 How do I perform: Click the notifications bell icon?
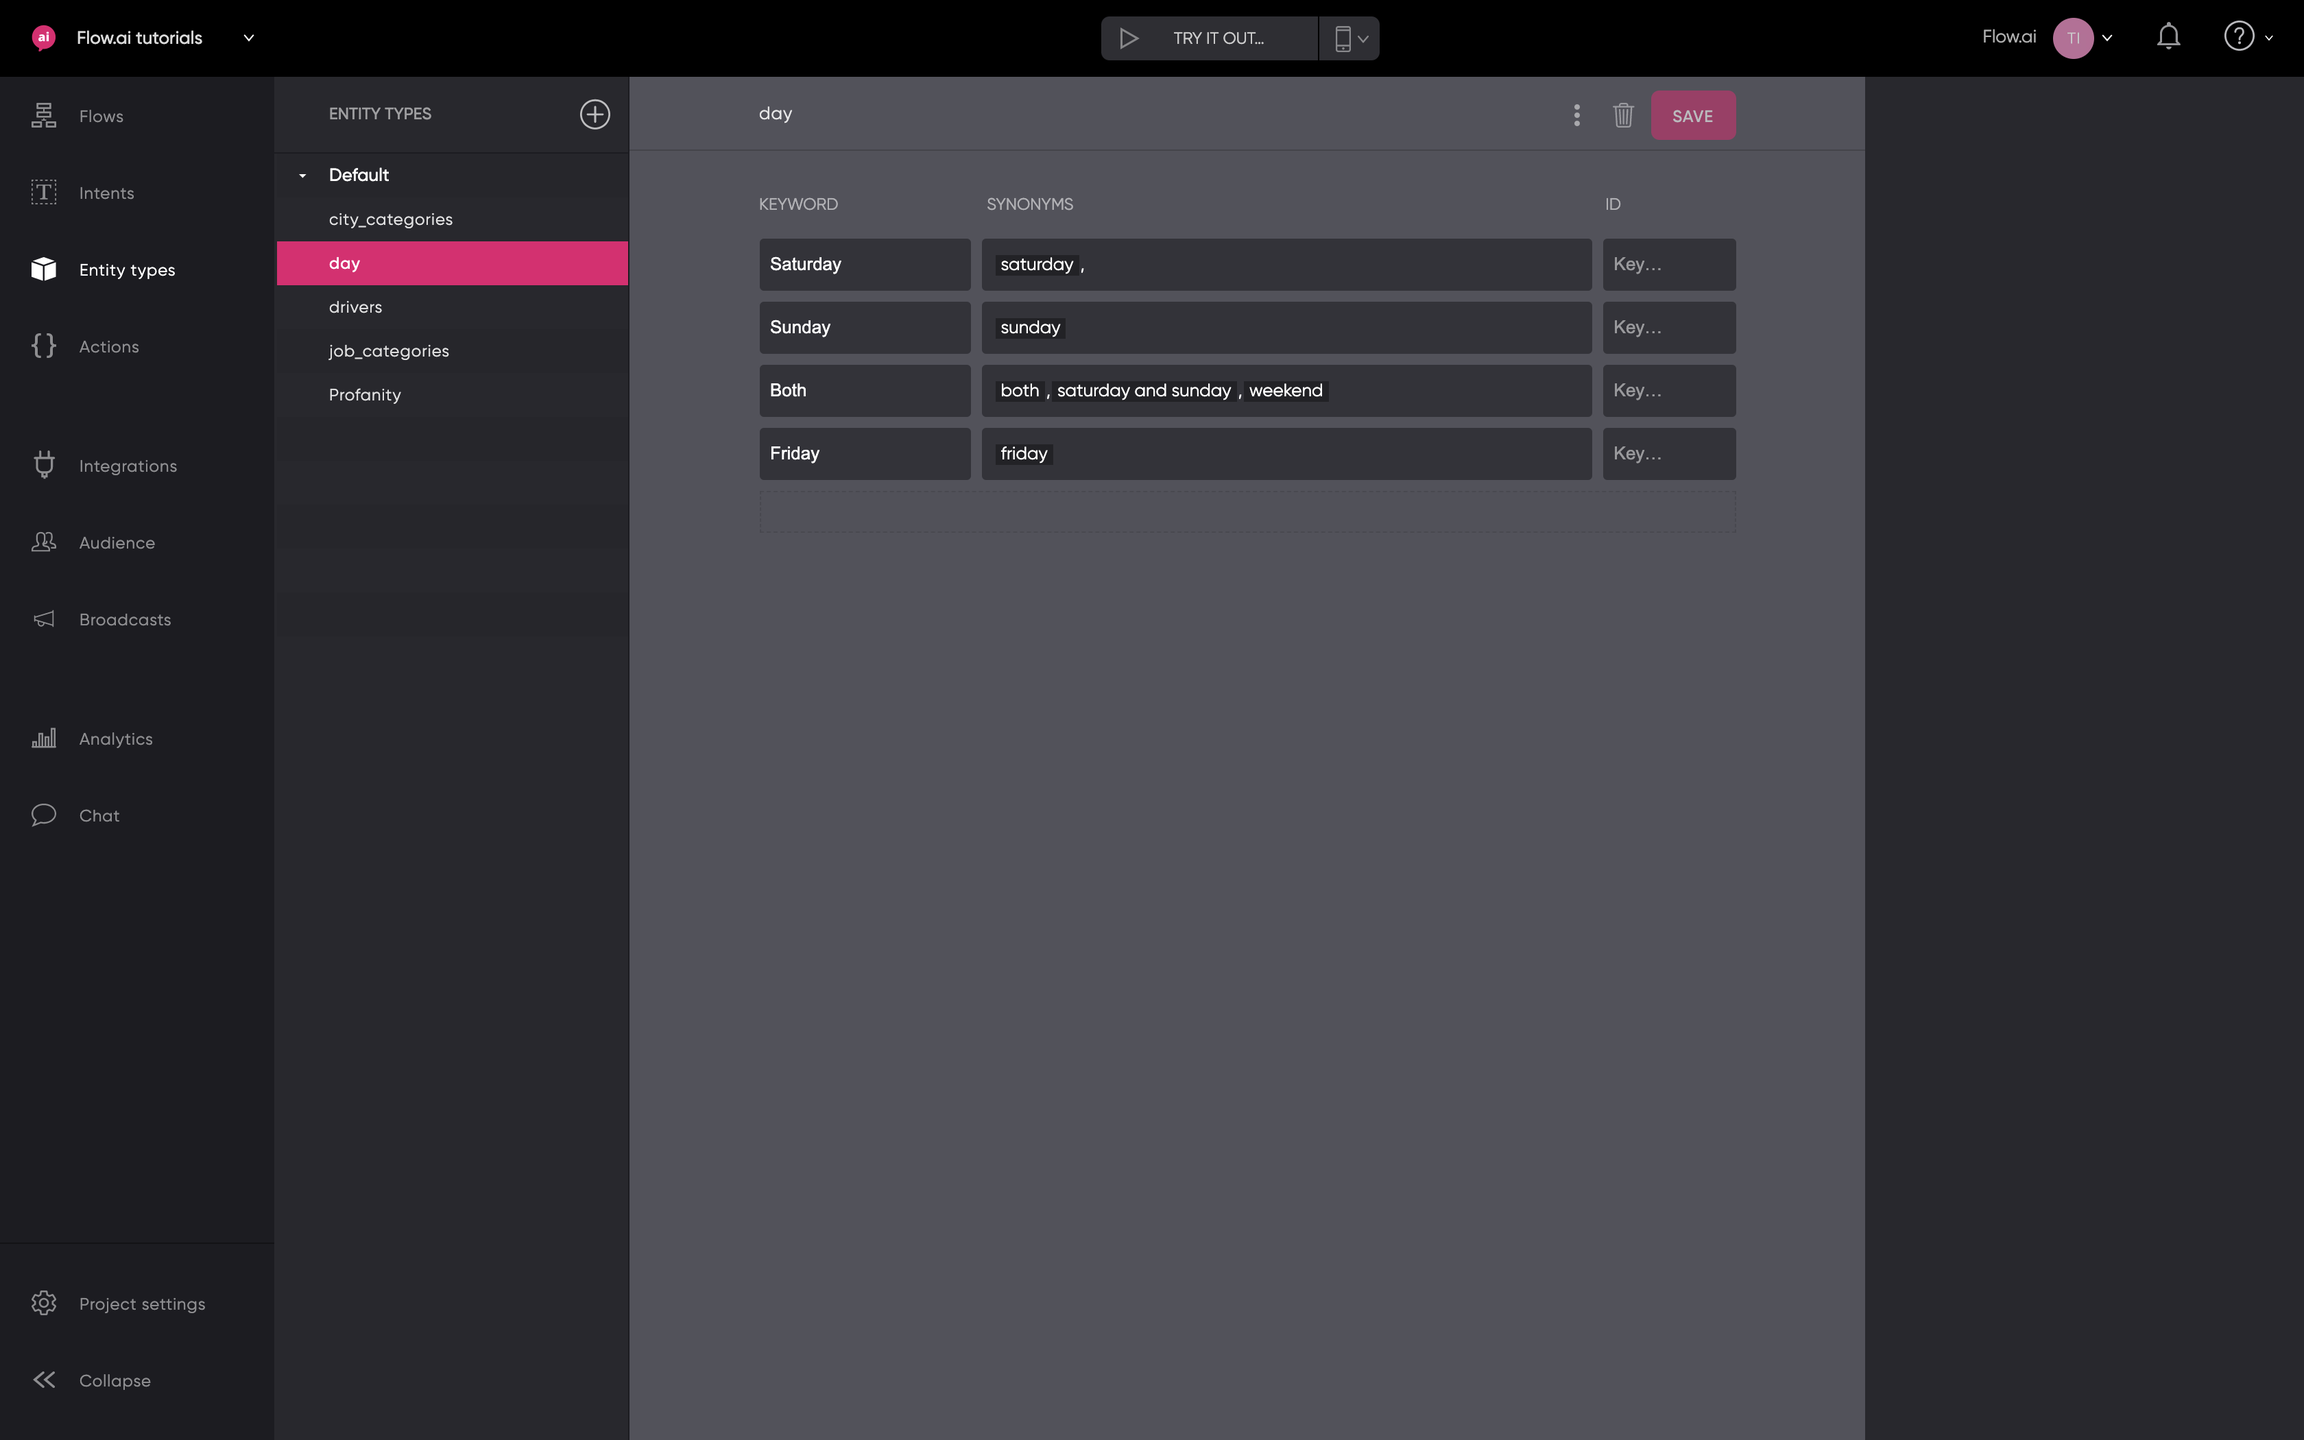[x=2168, y=38]
